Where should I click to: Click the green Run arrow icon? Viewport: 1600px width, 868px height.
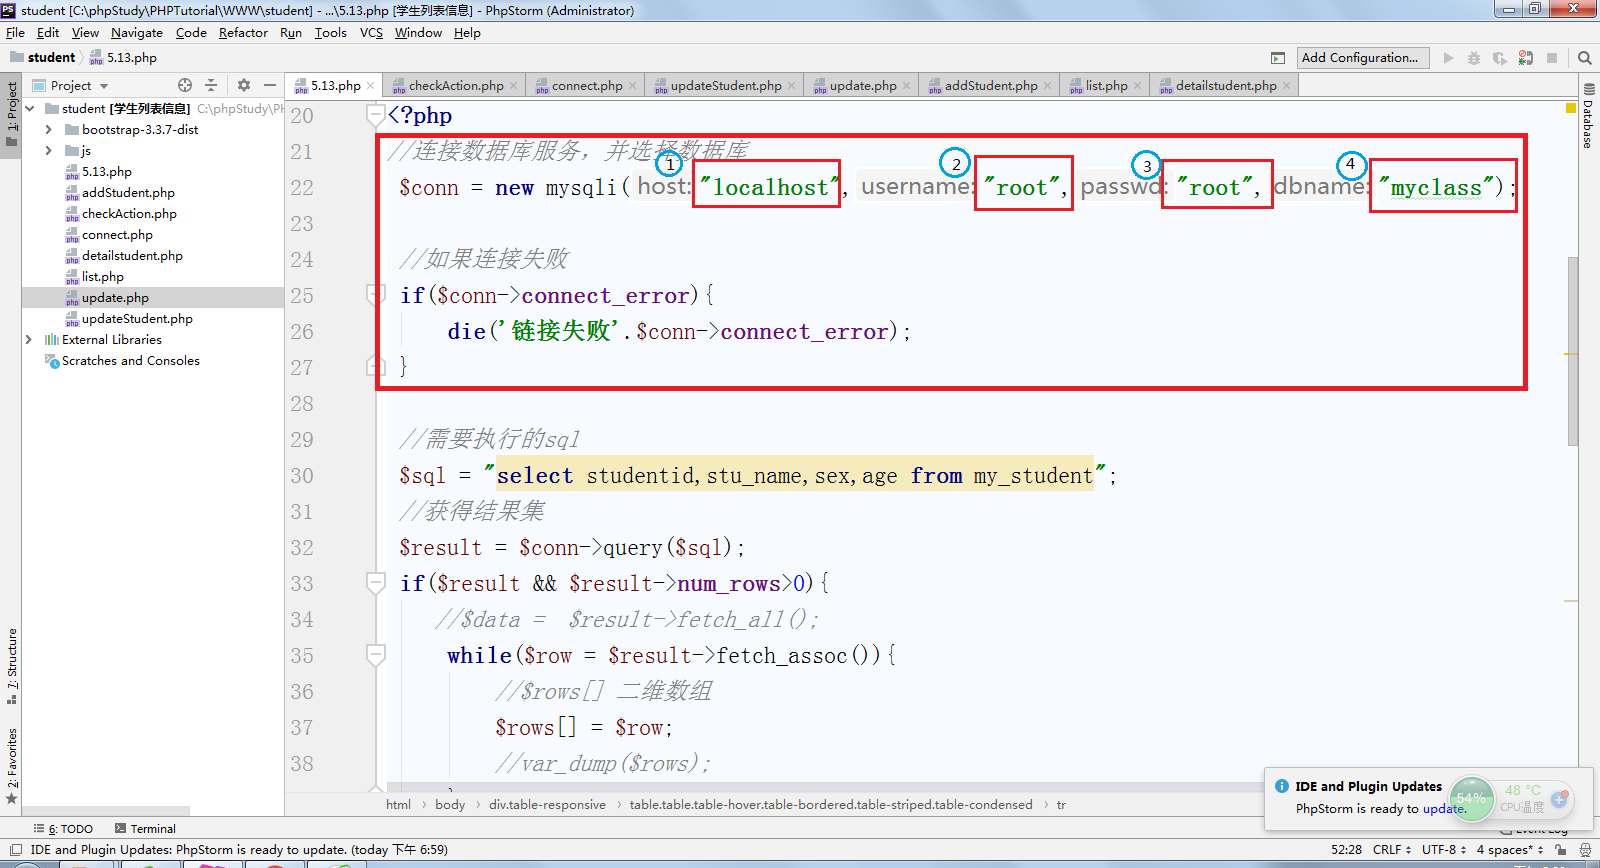(x=1448, y=58)
